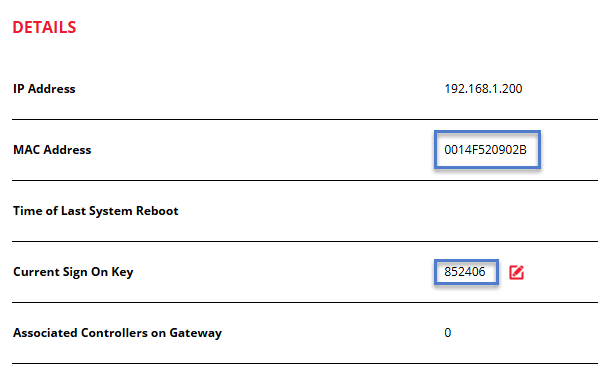Click the Associated Controllers on Gateway label
Screen dimensions: 598x375
tap(117, 333)
